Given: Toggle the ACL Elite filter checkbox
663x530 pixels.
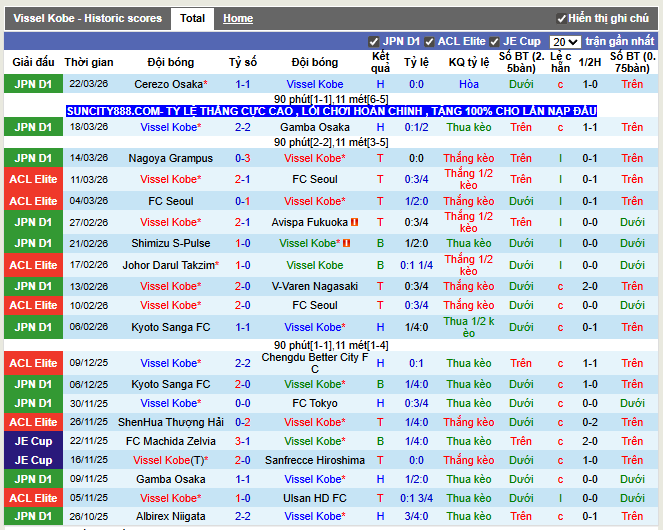Looking at the screenshot, I should 429,41.
